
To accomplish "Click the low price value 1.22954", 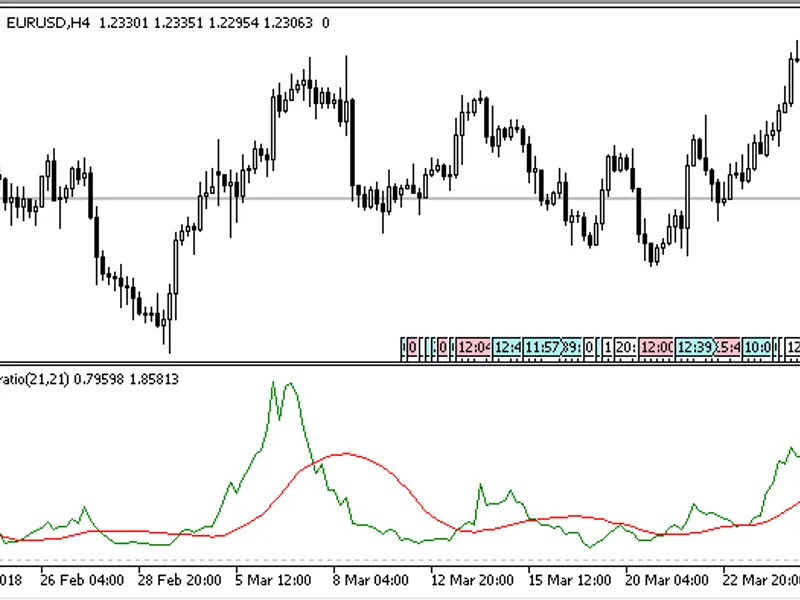I will pos(234,23).
